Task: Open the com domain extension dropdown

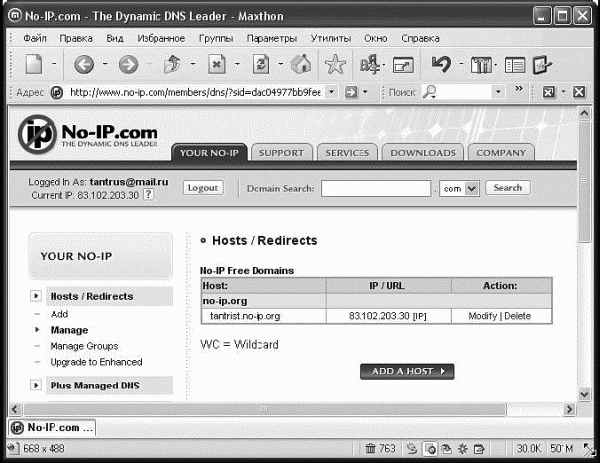Action: pyautogui.click(x=472, y=189)
